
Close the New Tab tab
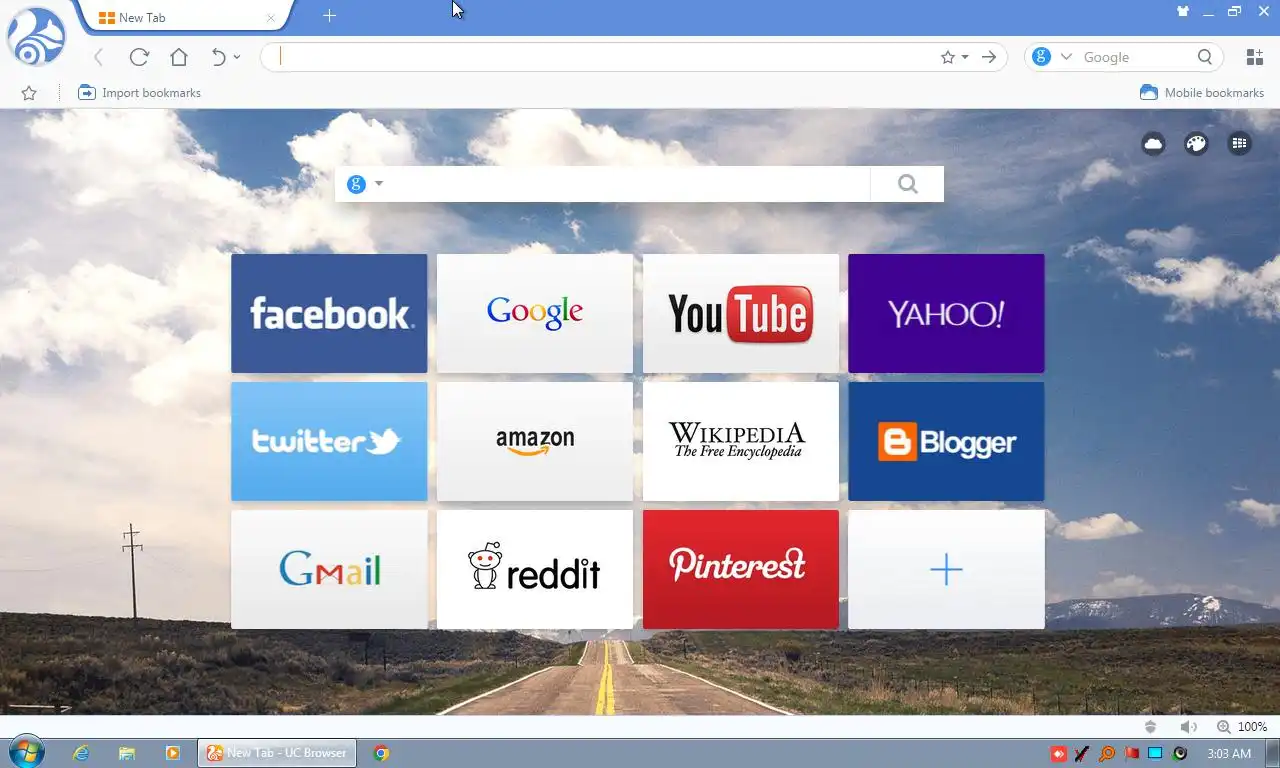pos(270,18)
